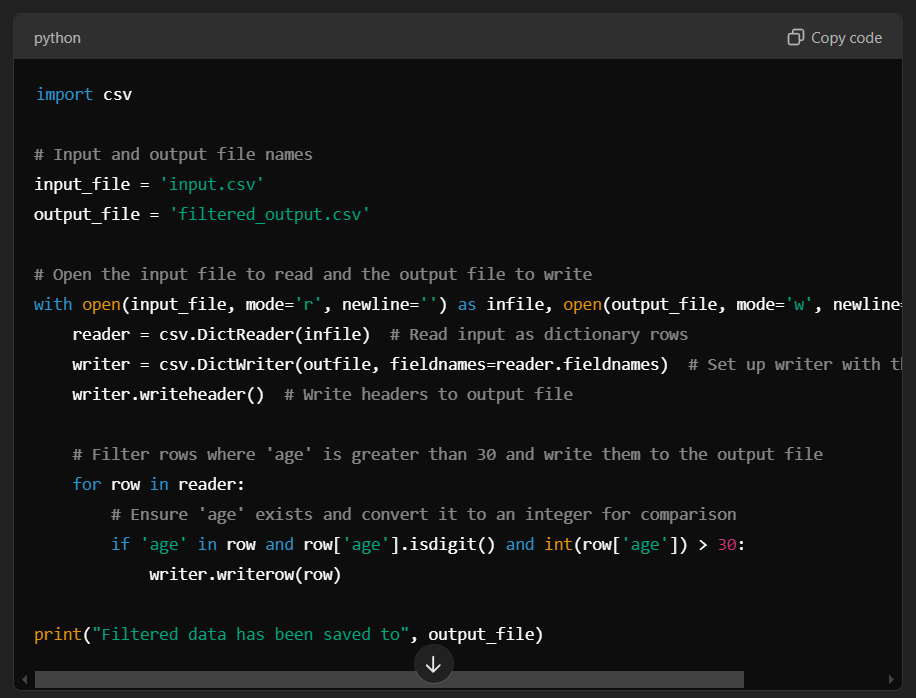Click the copy icon beside Copy code

point(795,36)
